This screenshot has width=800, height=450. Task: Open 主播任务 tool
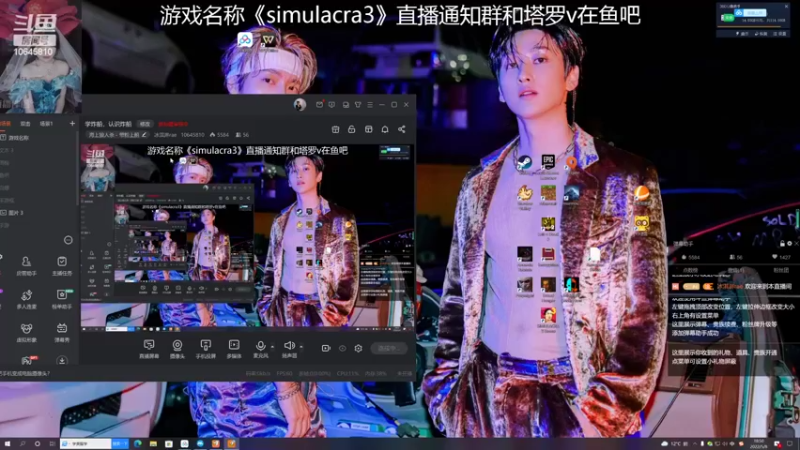pos(62,266)
